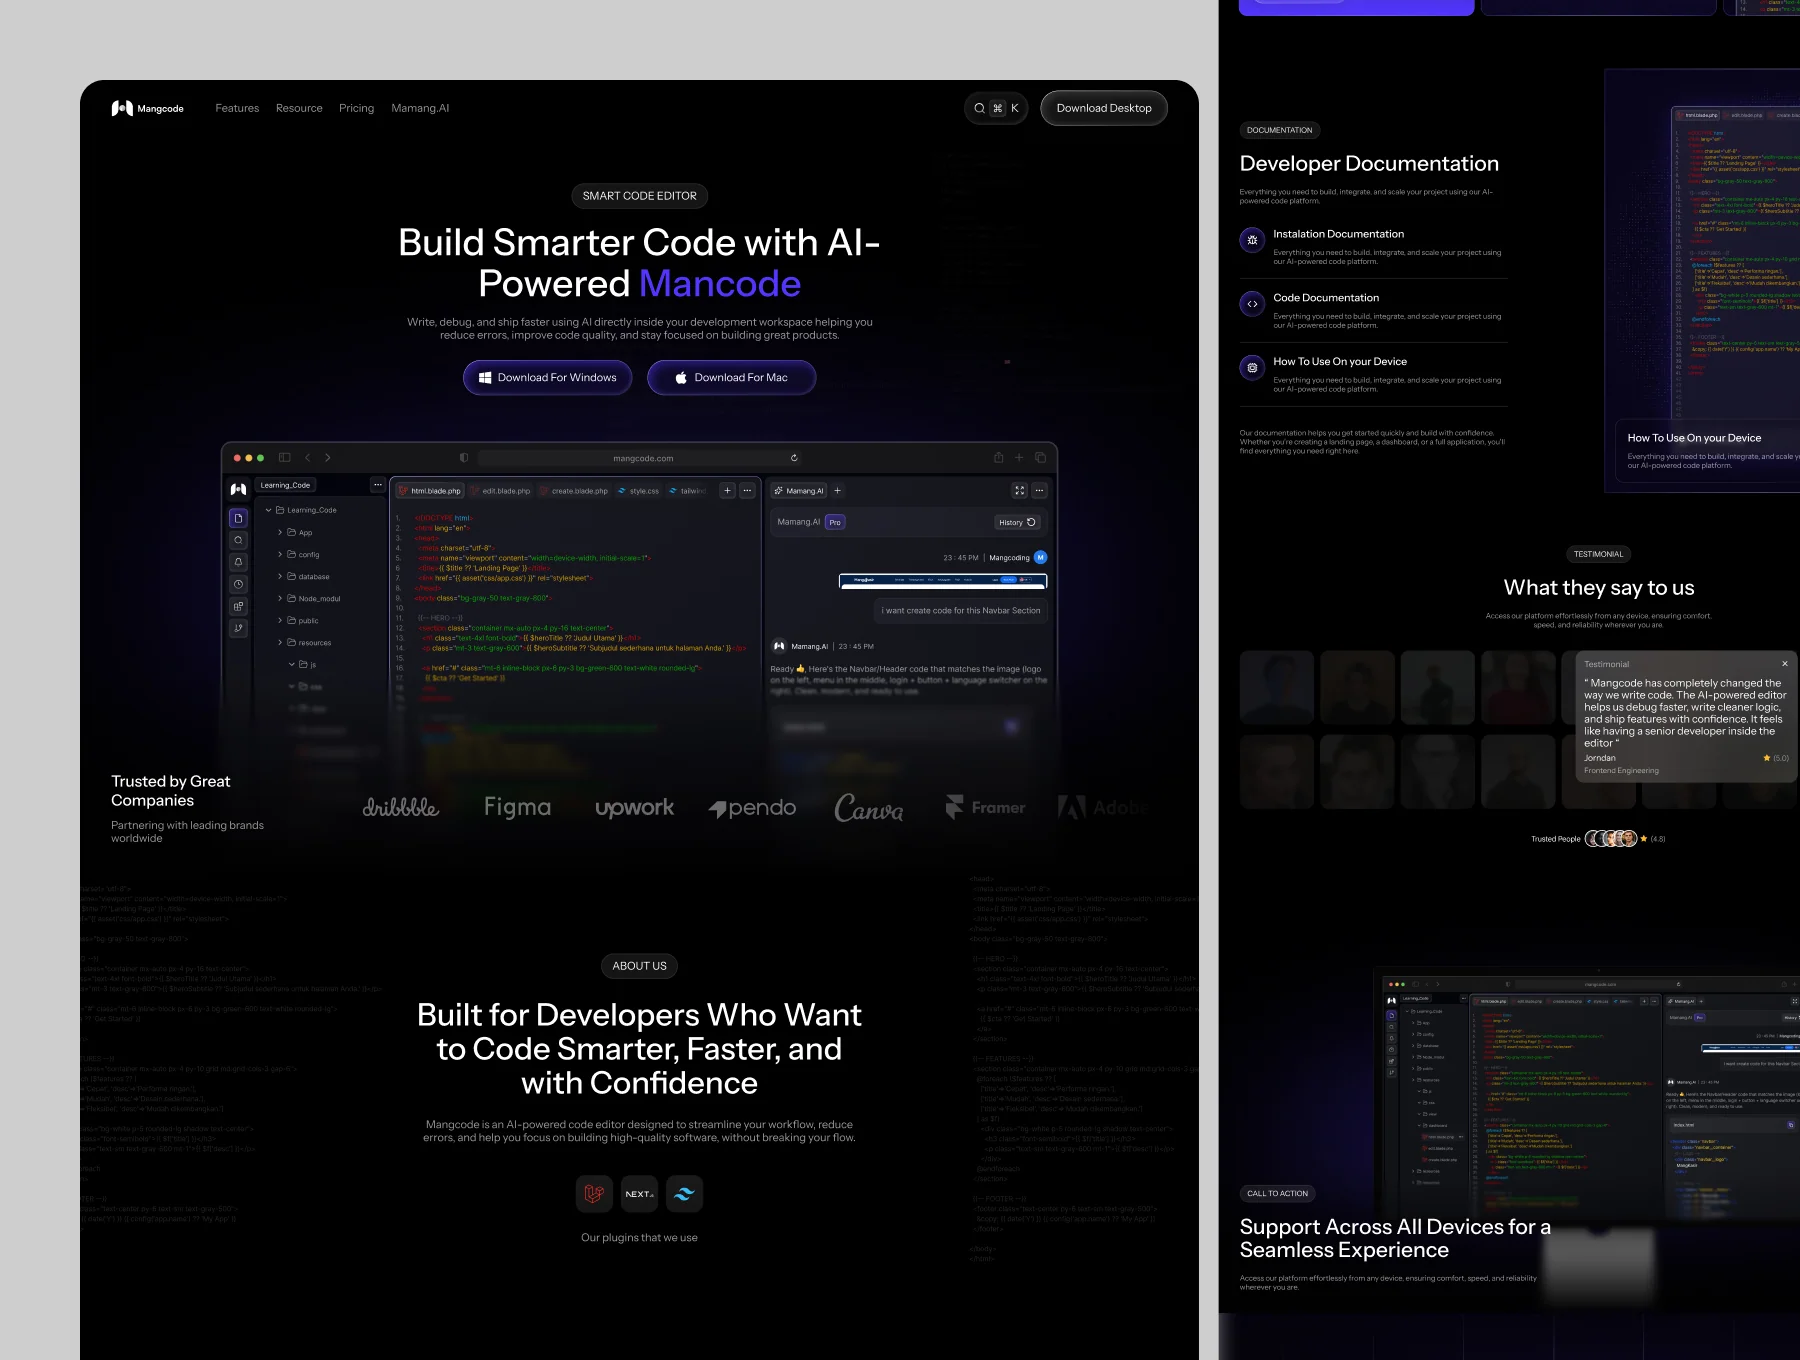Click the Next.js plugin icon
This screenshot has height=1360, width=1800.
tap(639, 1194)
